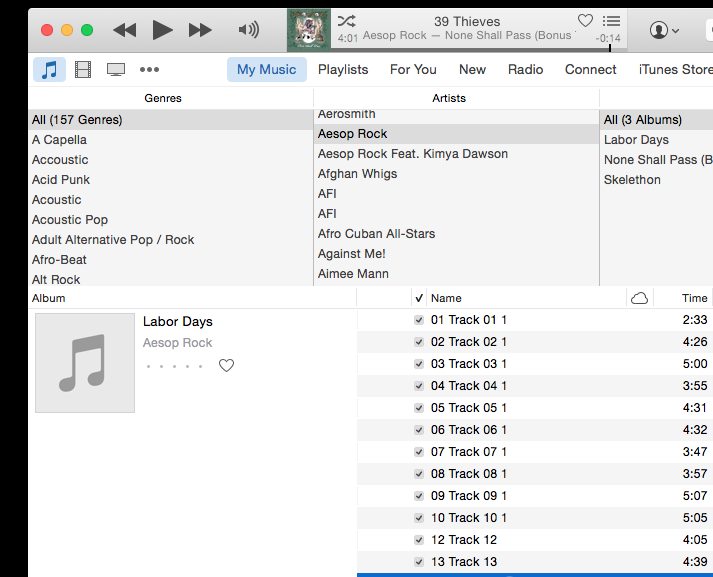
Task: Open the More libraries ellipsis menu
Action: pyautogui.click(x=150, y=70)
